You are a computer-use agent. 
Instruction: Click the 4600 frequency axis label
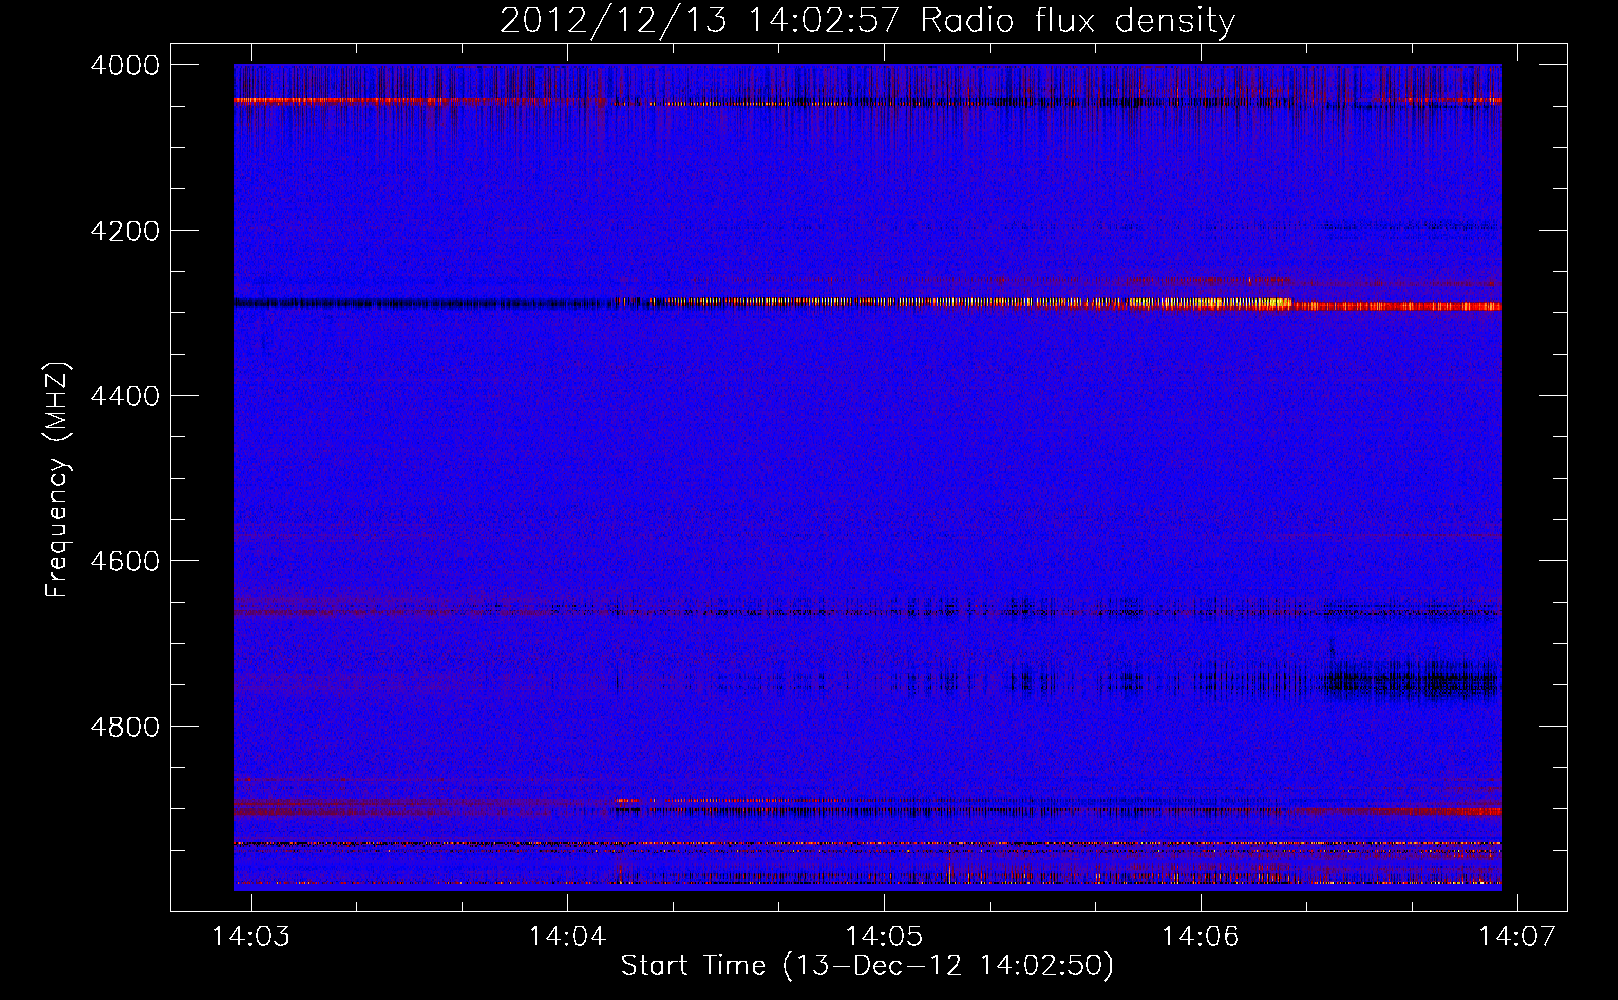tap(124, 561)
